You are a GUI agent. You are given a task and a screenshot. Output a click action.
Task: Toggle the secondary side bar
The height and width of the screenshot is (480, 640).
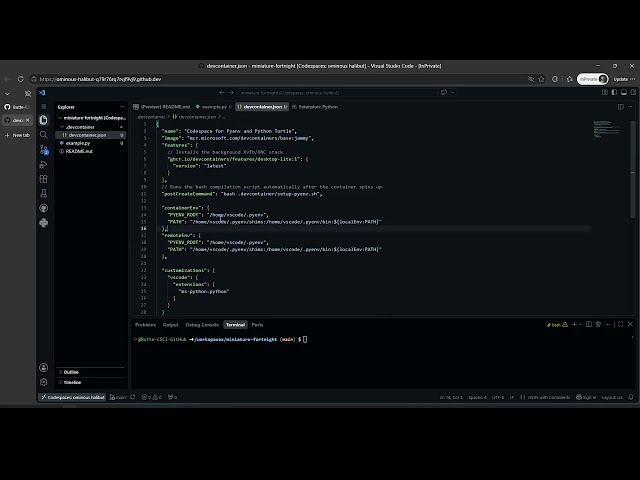click(x=633, y=92)
